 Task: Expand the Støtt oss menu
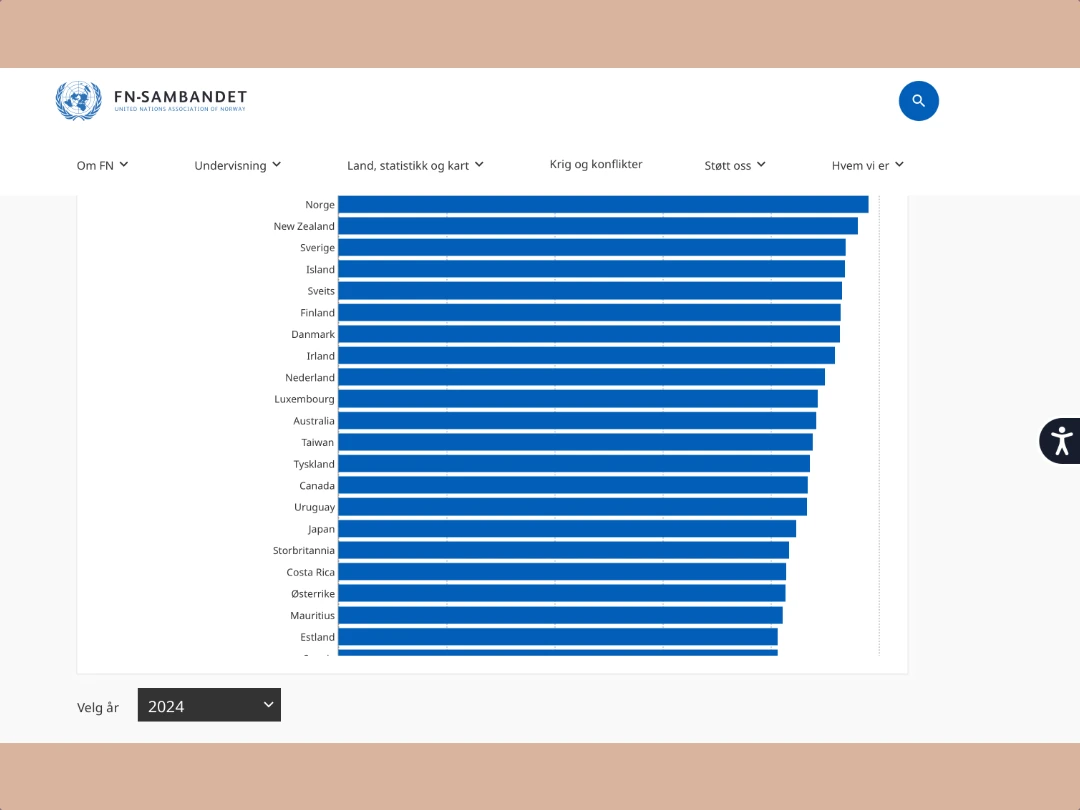(x=735, y=165)
